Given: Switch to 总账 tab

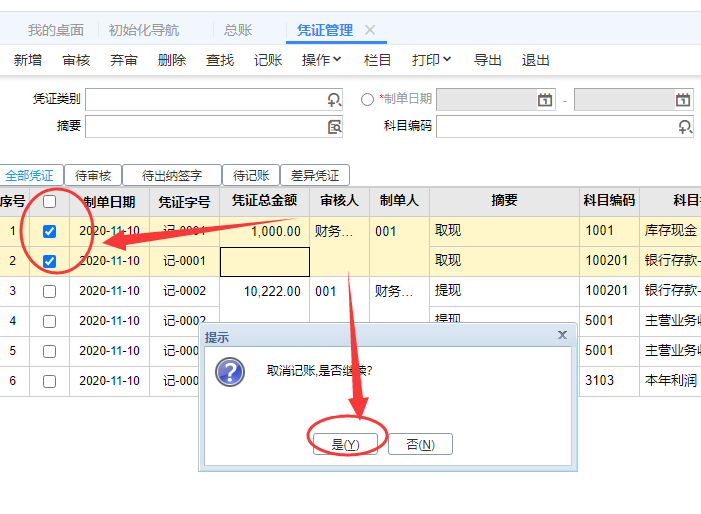Looking at the screenshot, I should [238, 30].
